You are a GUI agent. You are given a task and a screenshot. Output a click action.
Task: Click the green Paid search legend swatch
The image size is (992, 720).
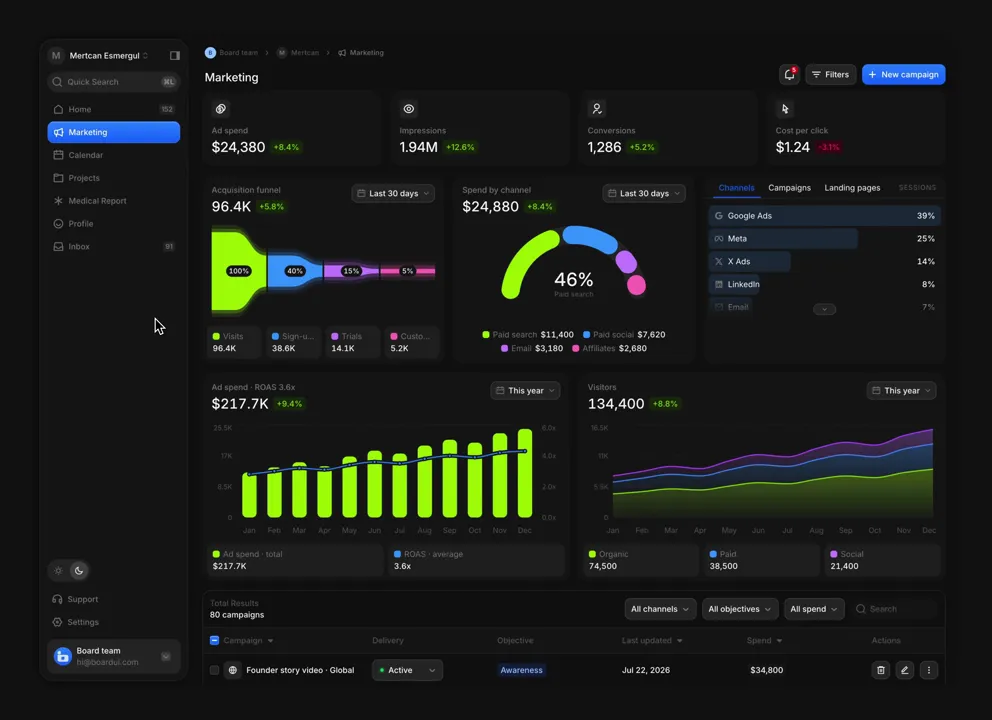click(486, 335)
